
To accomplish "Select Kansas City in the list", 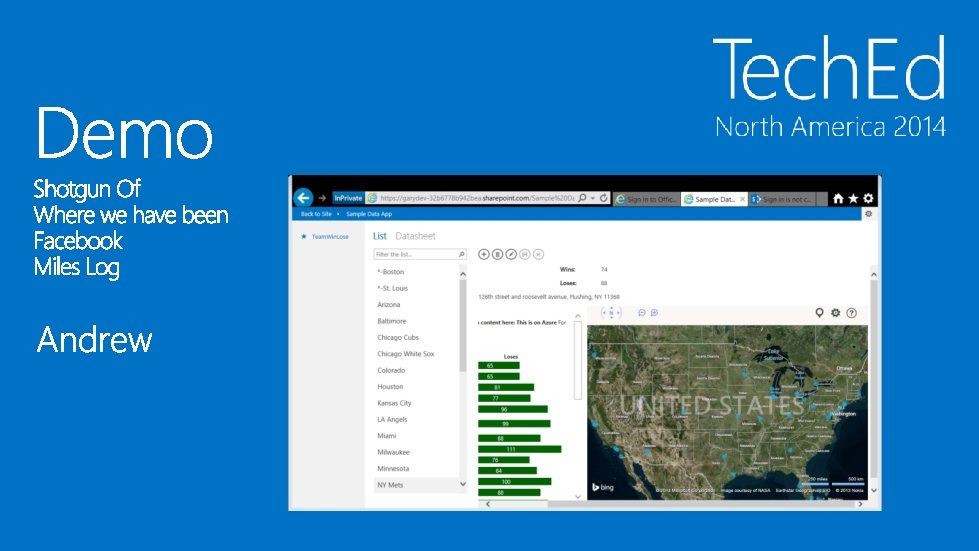I will pyautogui.click(x=416, y=403).
